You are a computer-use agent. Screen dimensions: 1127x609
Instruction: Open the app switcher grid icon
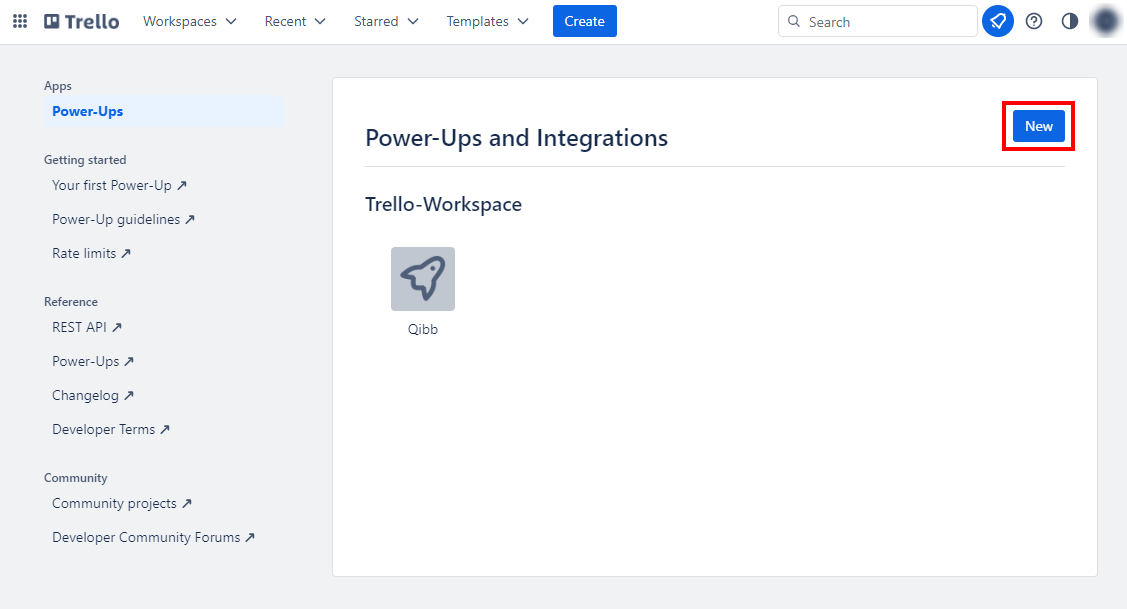[20, 21]
